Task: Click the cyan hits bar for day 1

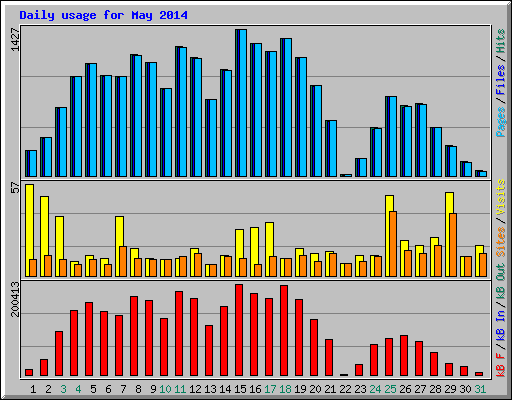Action: point(32,163)
